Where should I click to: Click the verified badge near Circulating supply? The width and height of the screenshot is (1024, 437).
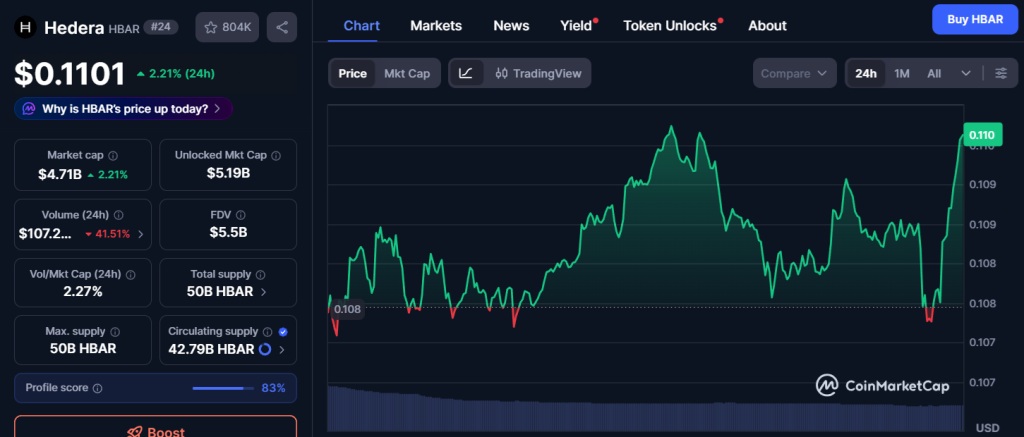point(282,332)
